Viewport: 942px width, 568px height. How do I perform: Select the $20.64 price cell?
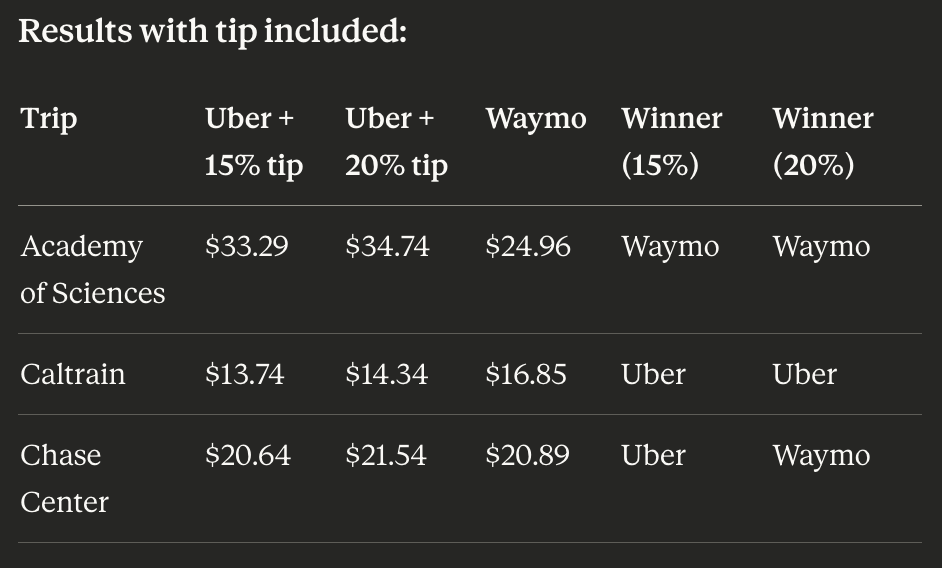247,456
